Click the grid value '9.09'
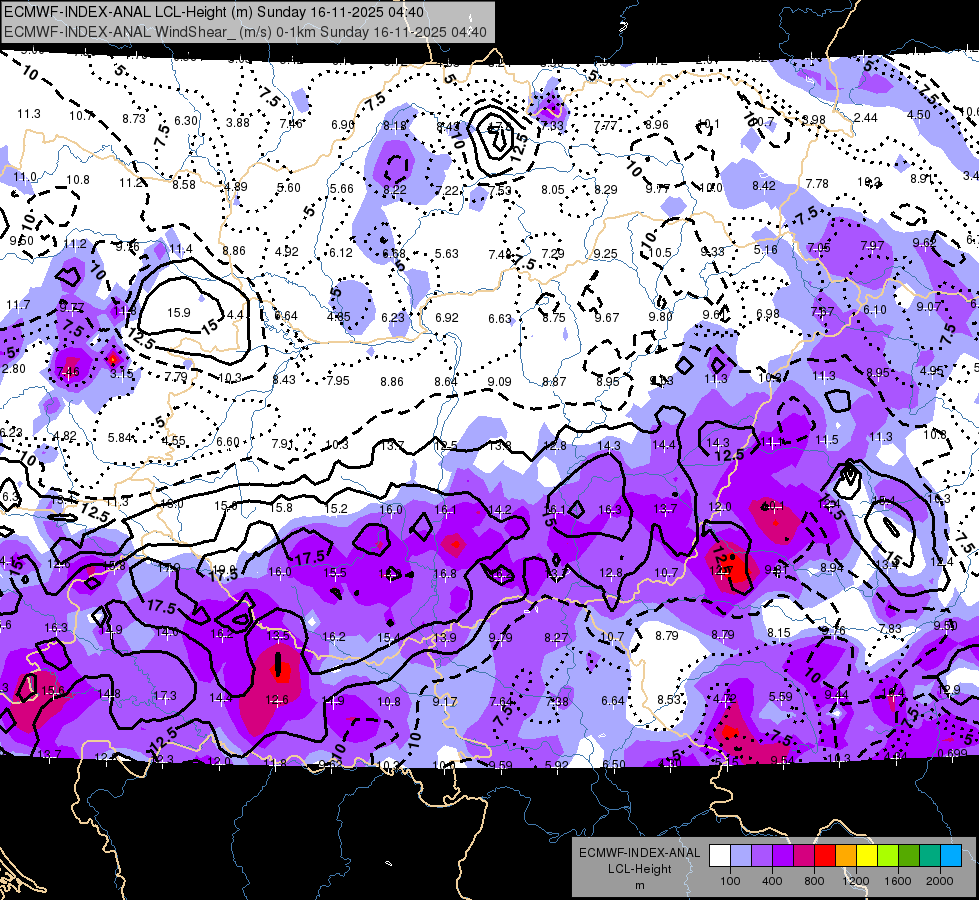Viewport: 979px width, 900px height. [499, 381]
